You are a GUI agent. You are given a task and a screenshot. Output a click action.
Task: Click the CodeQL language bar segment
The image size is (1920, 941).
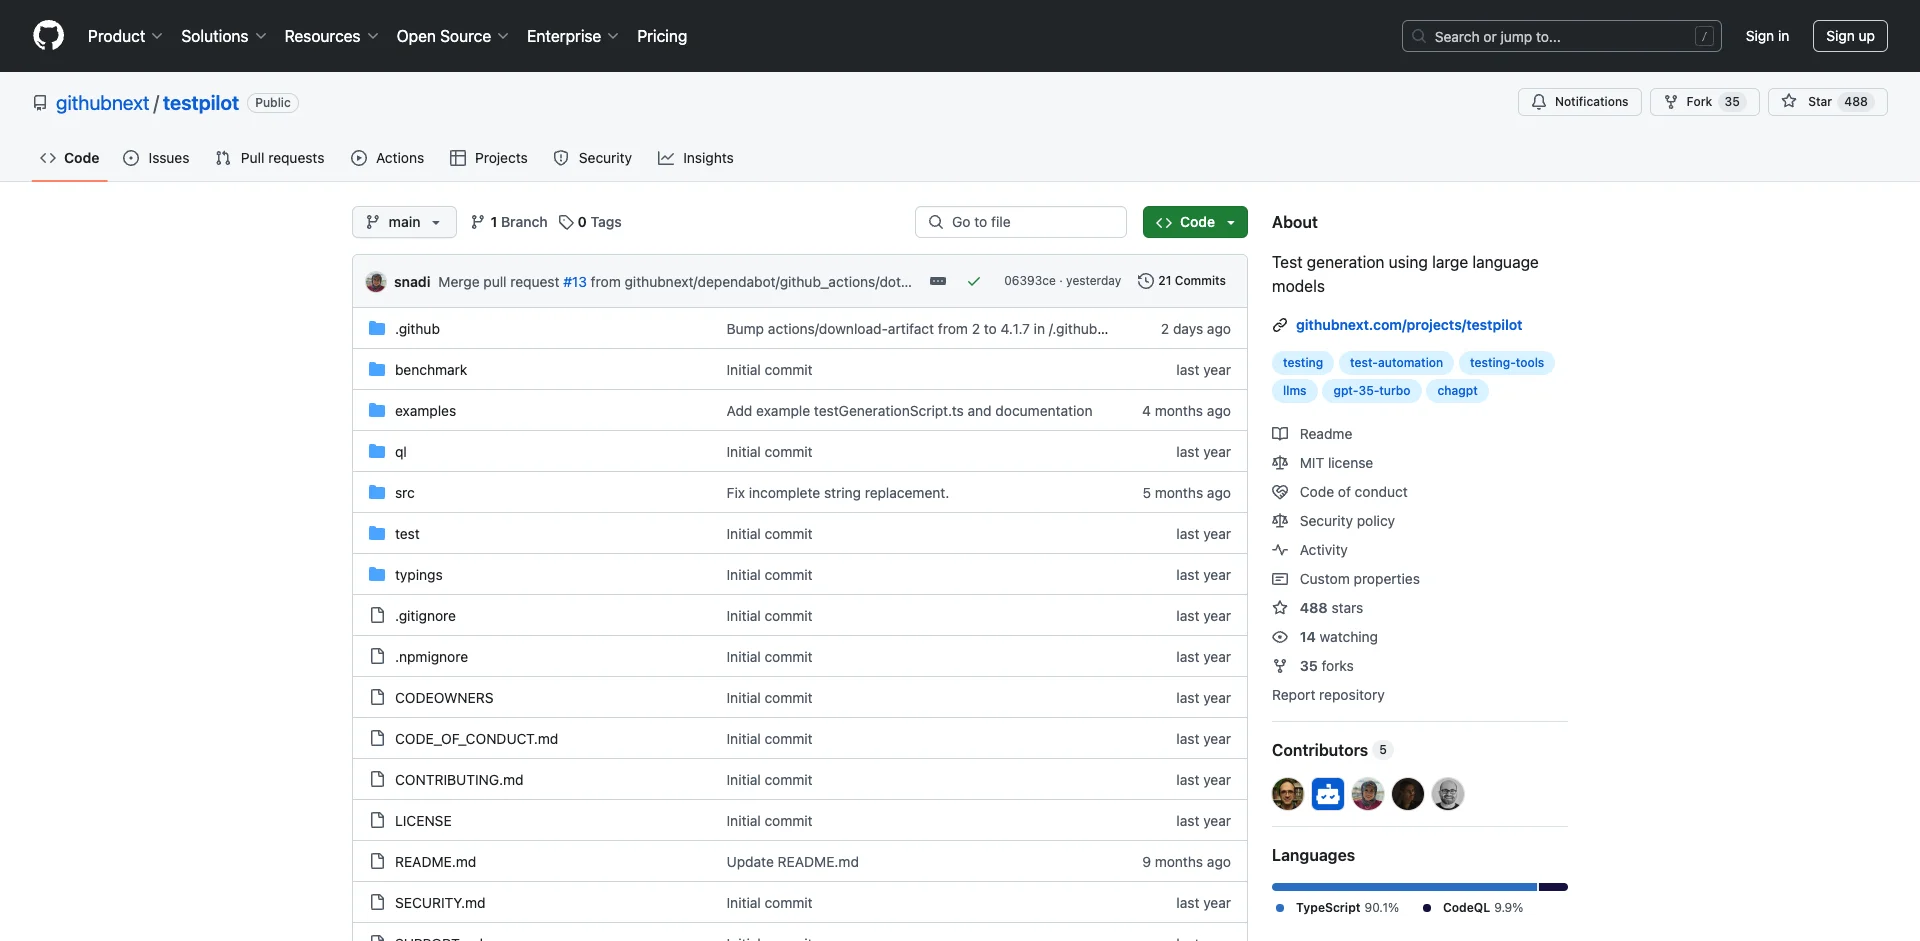(x=1553, y=887)
